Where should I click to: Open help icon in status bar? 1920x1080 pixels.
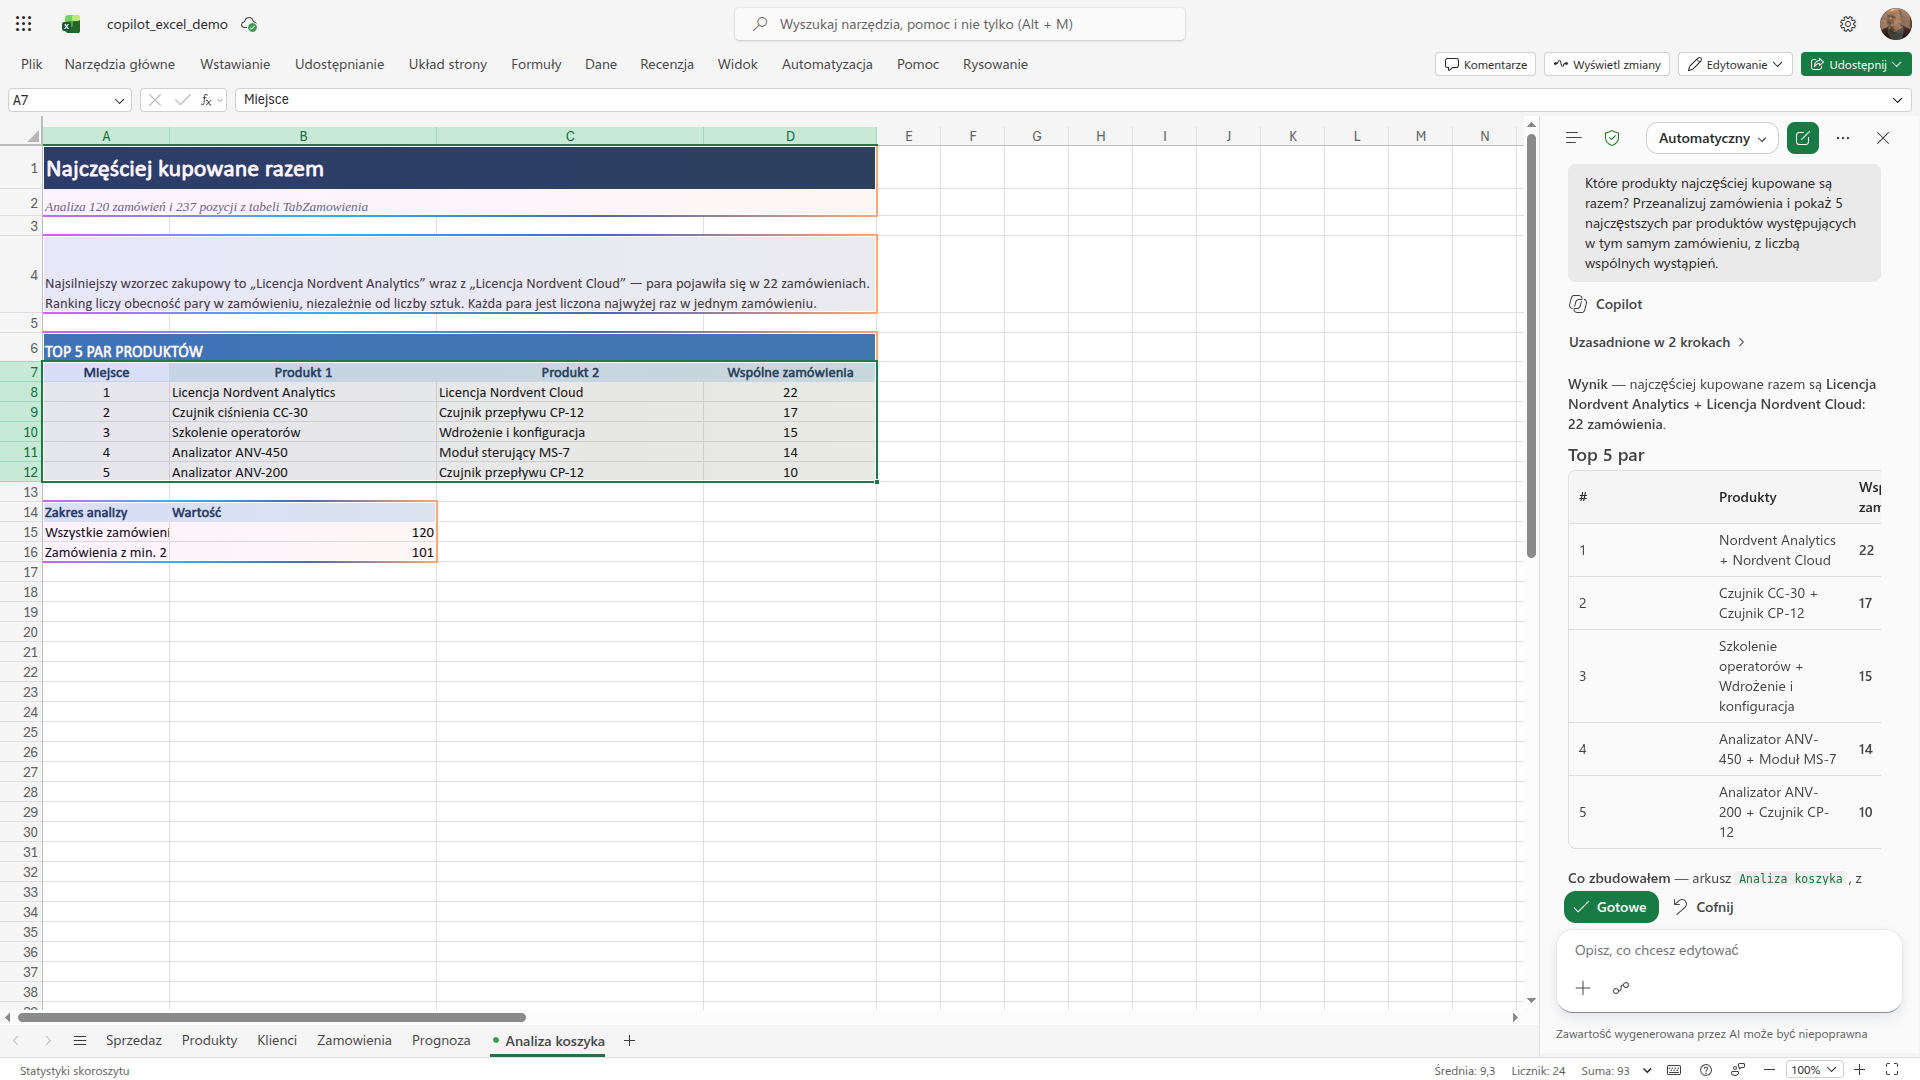1706,1070
